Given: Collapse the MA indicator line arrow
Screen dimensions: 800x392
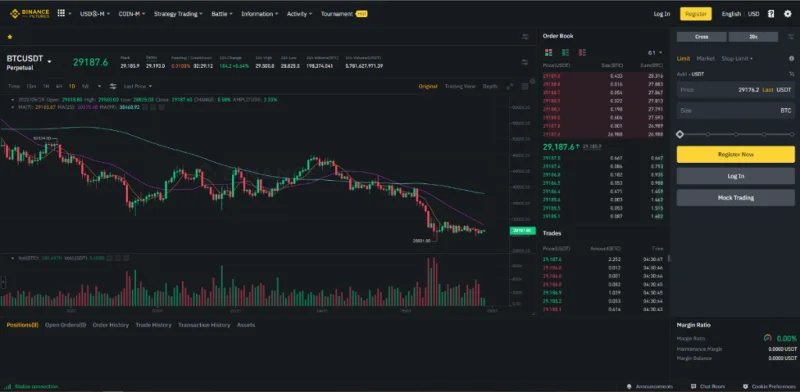Looking at the screenshot, I should click(13, 107).
